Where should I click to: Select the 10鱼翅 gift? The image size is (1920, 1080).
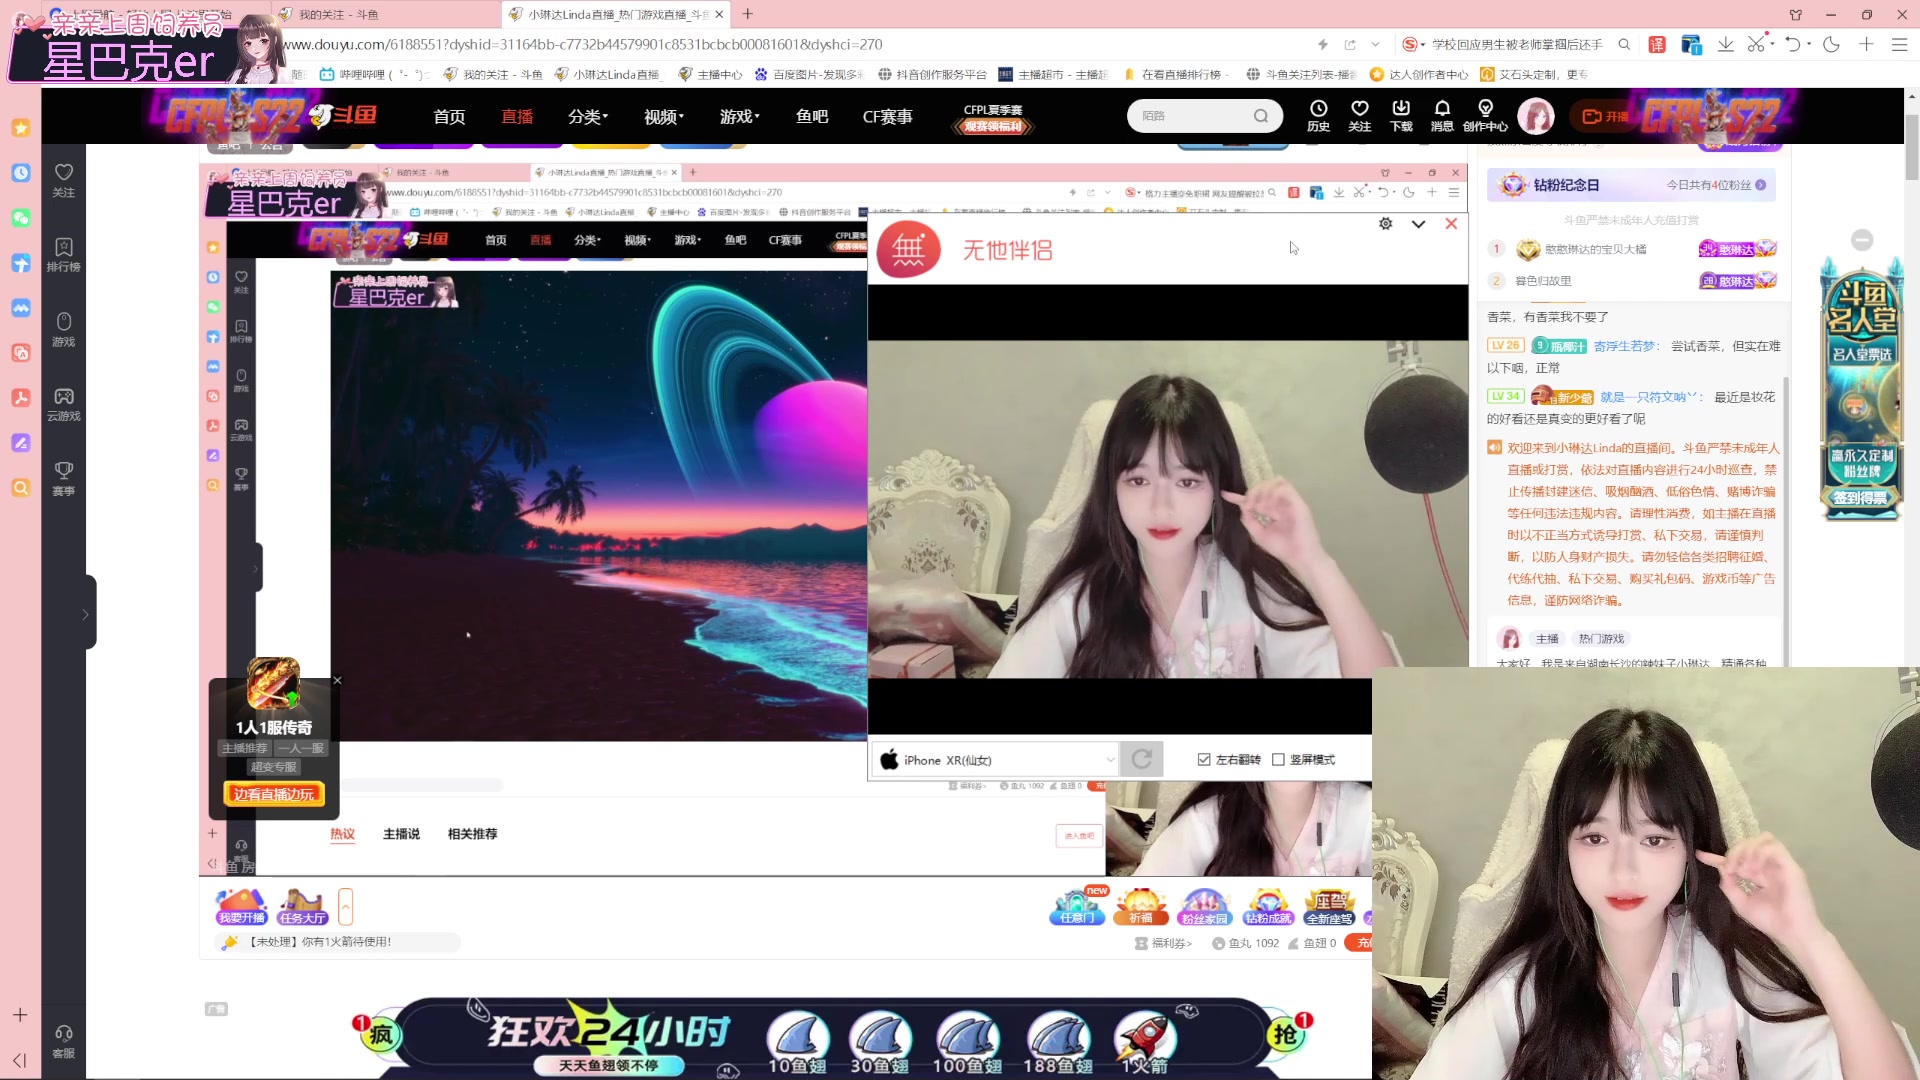(x=797, y=1042)
